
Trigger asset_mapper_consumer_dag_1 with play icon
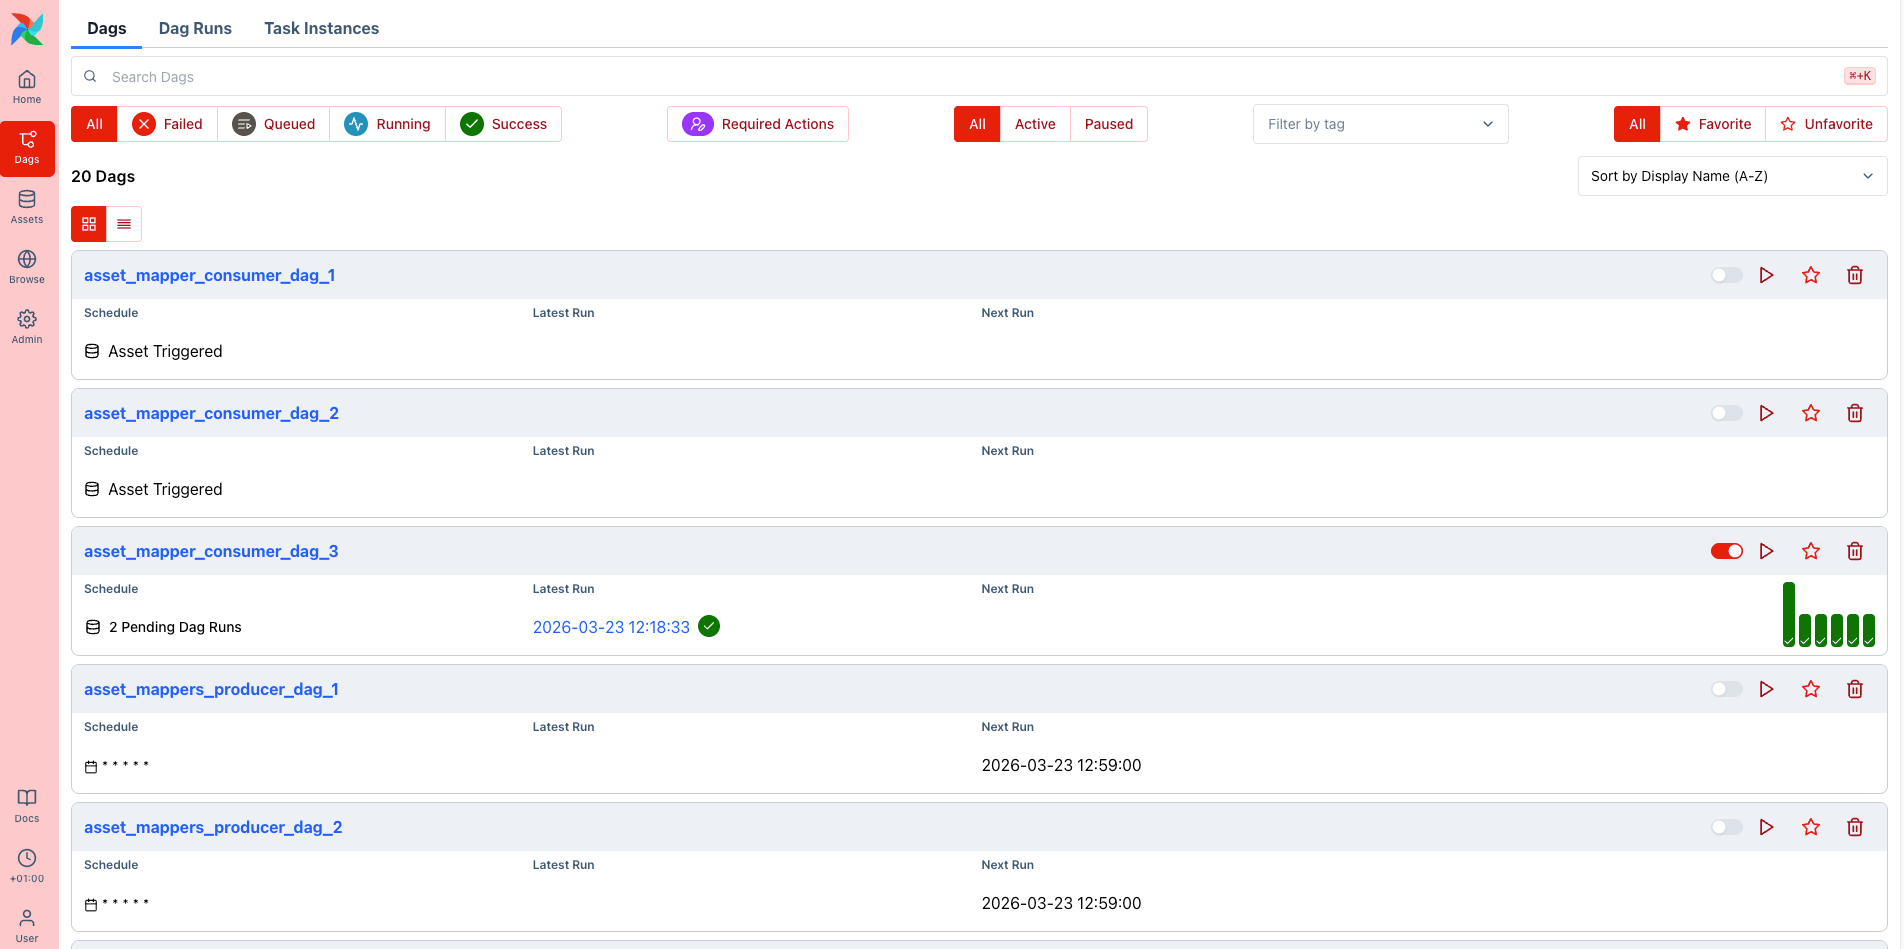pos(1766,275)
